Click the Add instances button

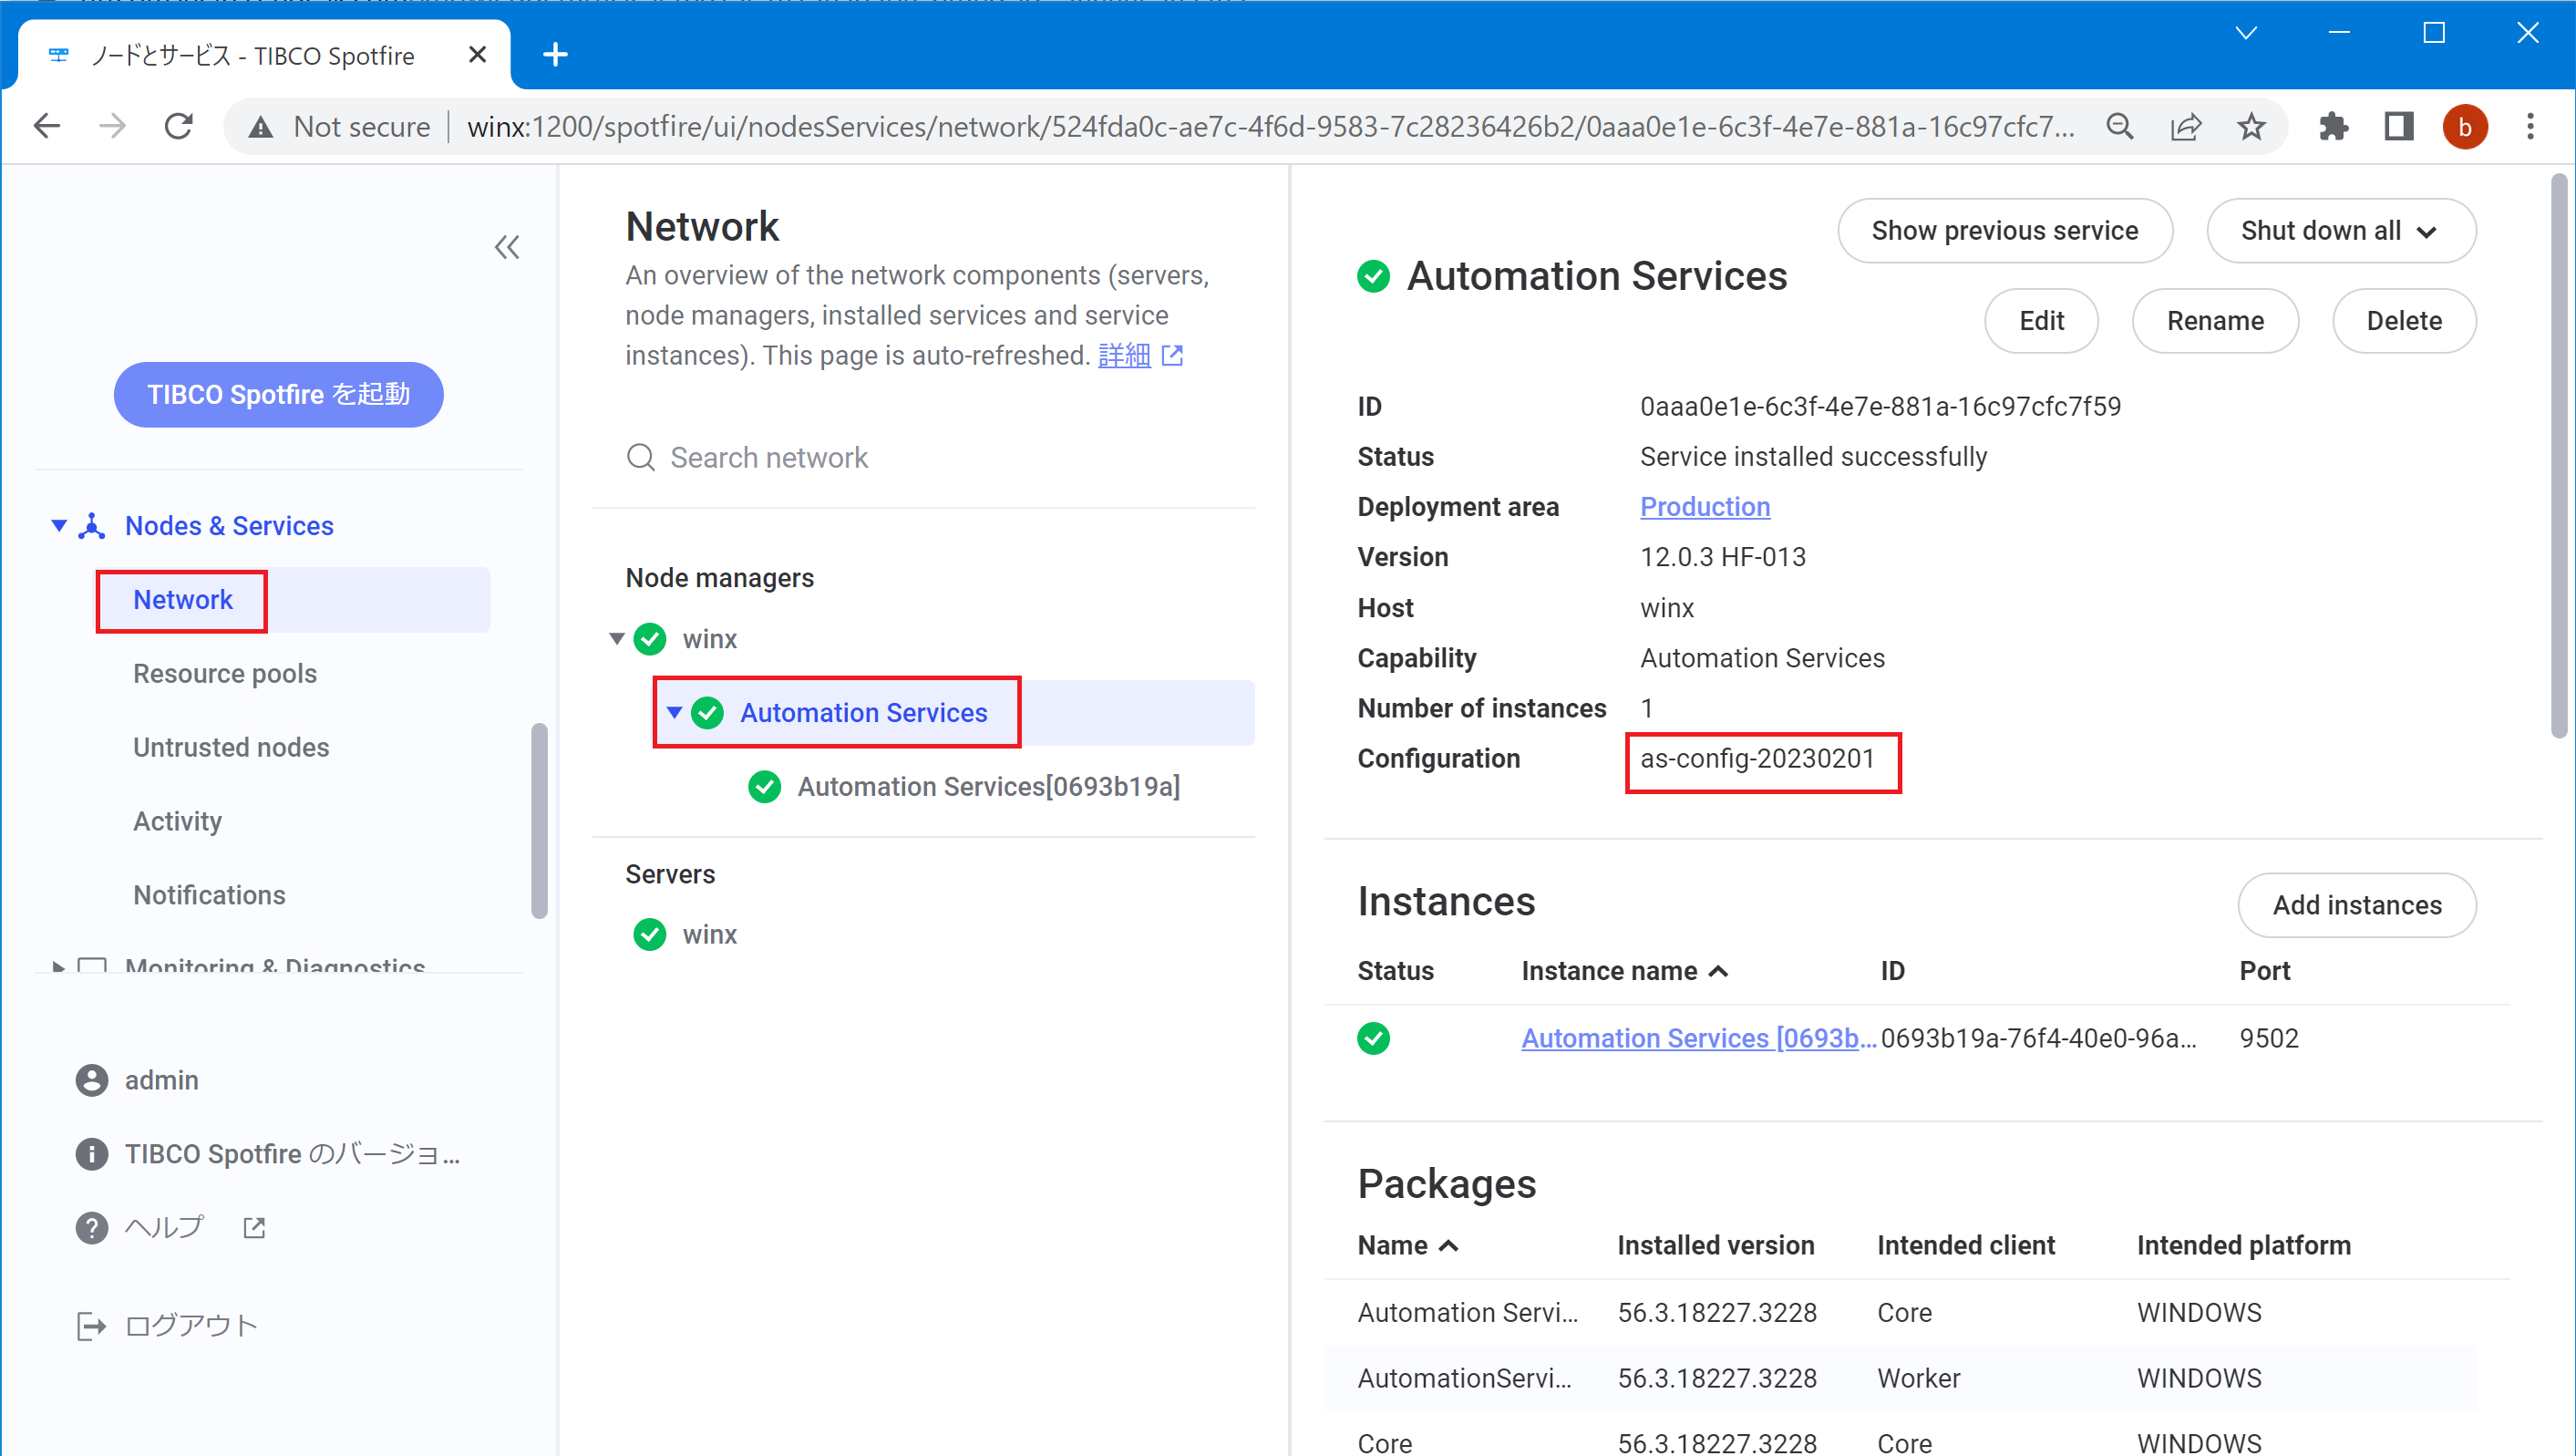(x=2357, y=905)
